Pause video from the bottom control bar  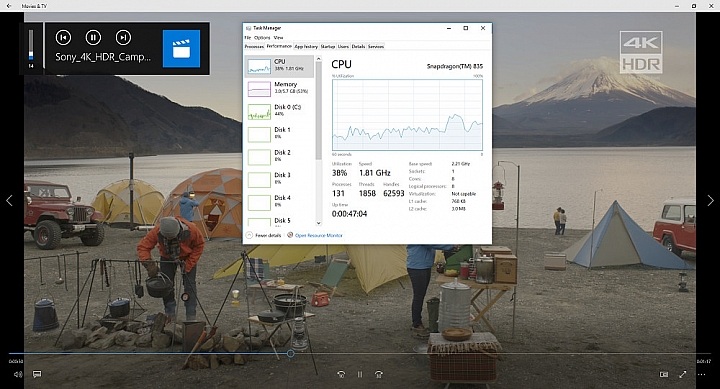tap(360, 374)
